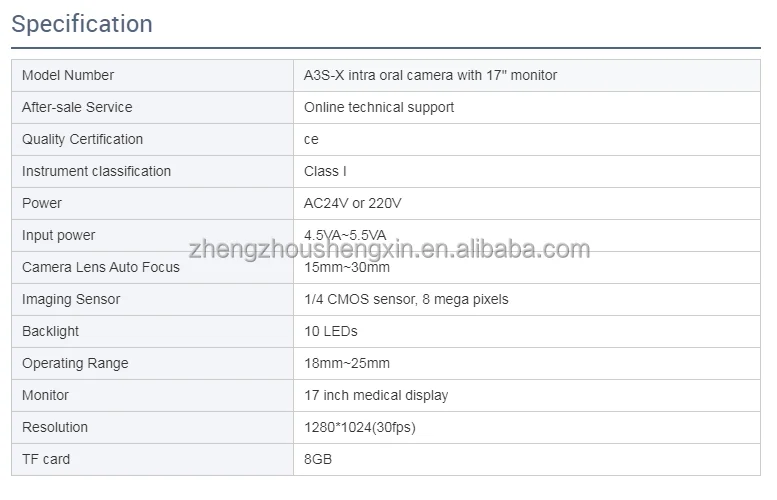Select the 10 LEDs value
This screenshot has width=777, height=500.
(330, 331)
